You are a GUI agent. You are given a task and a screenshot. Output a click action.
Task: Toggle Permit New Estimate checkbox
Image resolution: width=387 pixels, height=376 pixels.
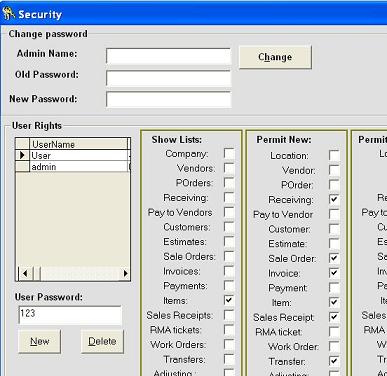[334, 244]
